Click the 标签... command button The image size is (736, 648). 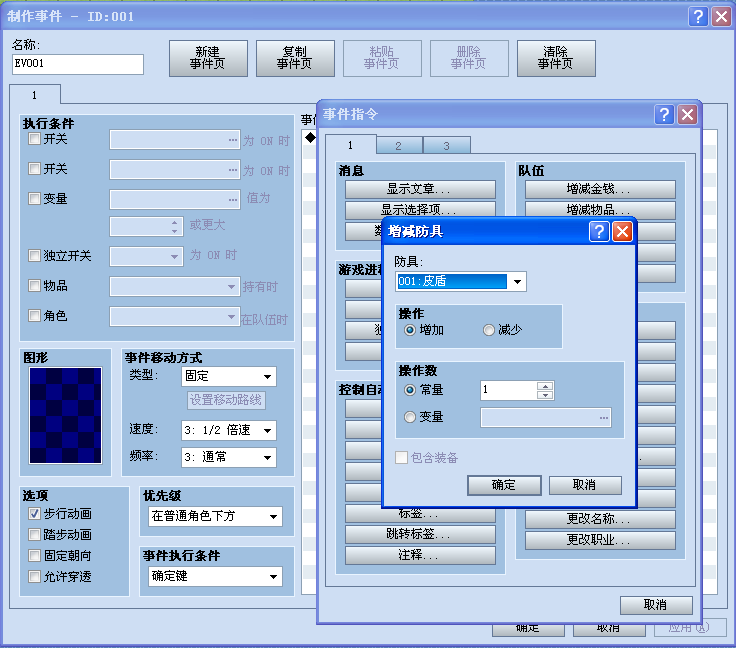(420, 515)
